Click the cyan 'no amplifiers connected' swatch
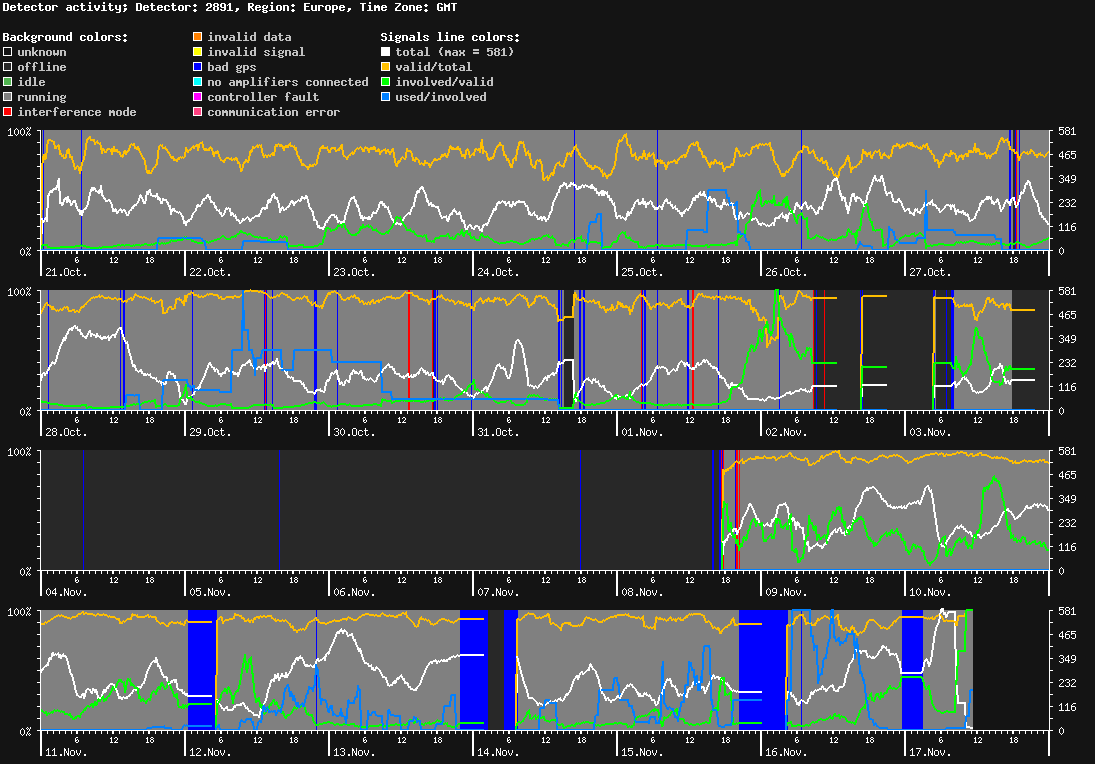Viewport: 1095px width, 764px height. click(197, 81)
